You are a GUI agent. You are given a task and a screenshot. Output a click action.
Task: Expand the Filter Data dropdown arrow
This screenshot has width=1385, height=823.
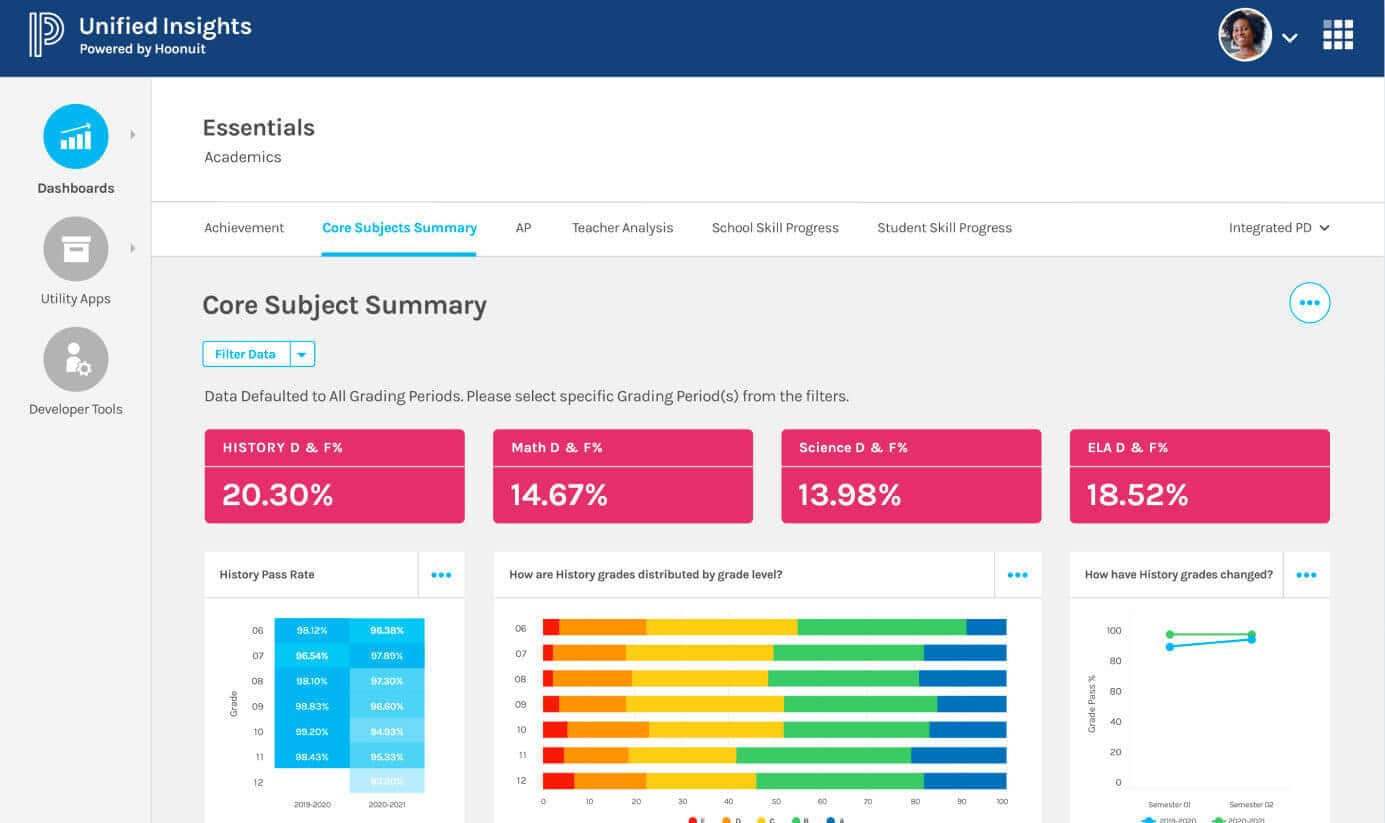click(x=302, y=354)
